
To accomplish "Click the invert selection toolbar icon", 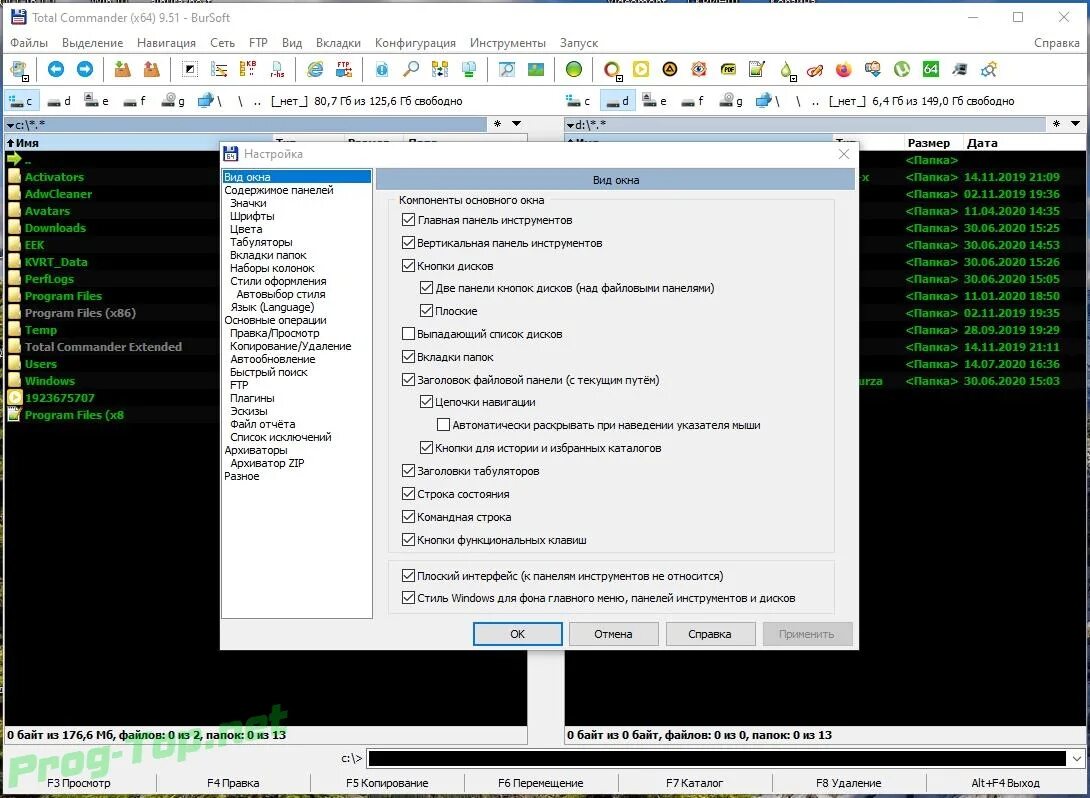I will tap(190, 69).
